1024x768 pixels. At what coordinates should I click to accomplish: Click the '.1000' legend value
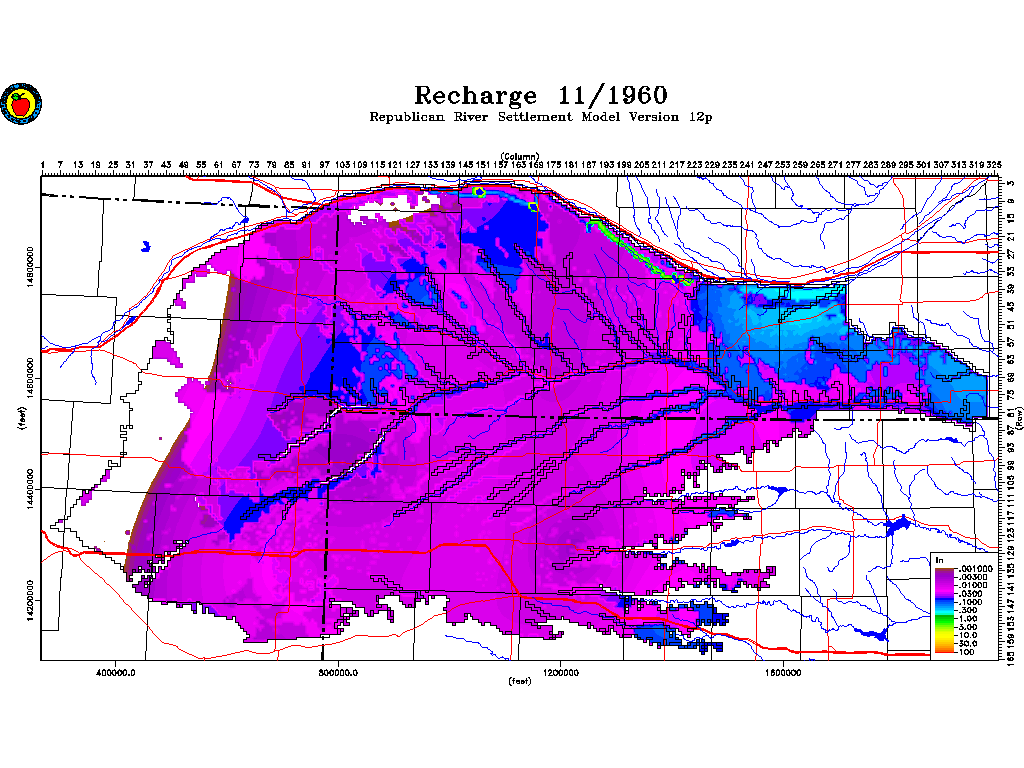point(970,602)
